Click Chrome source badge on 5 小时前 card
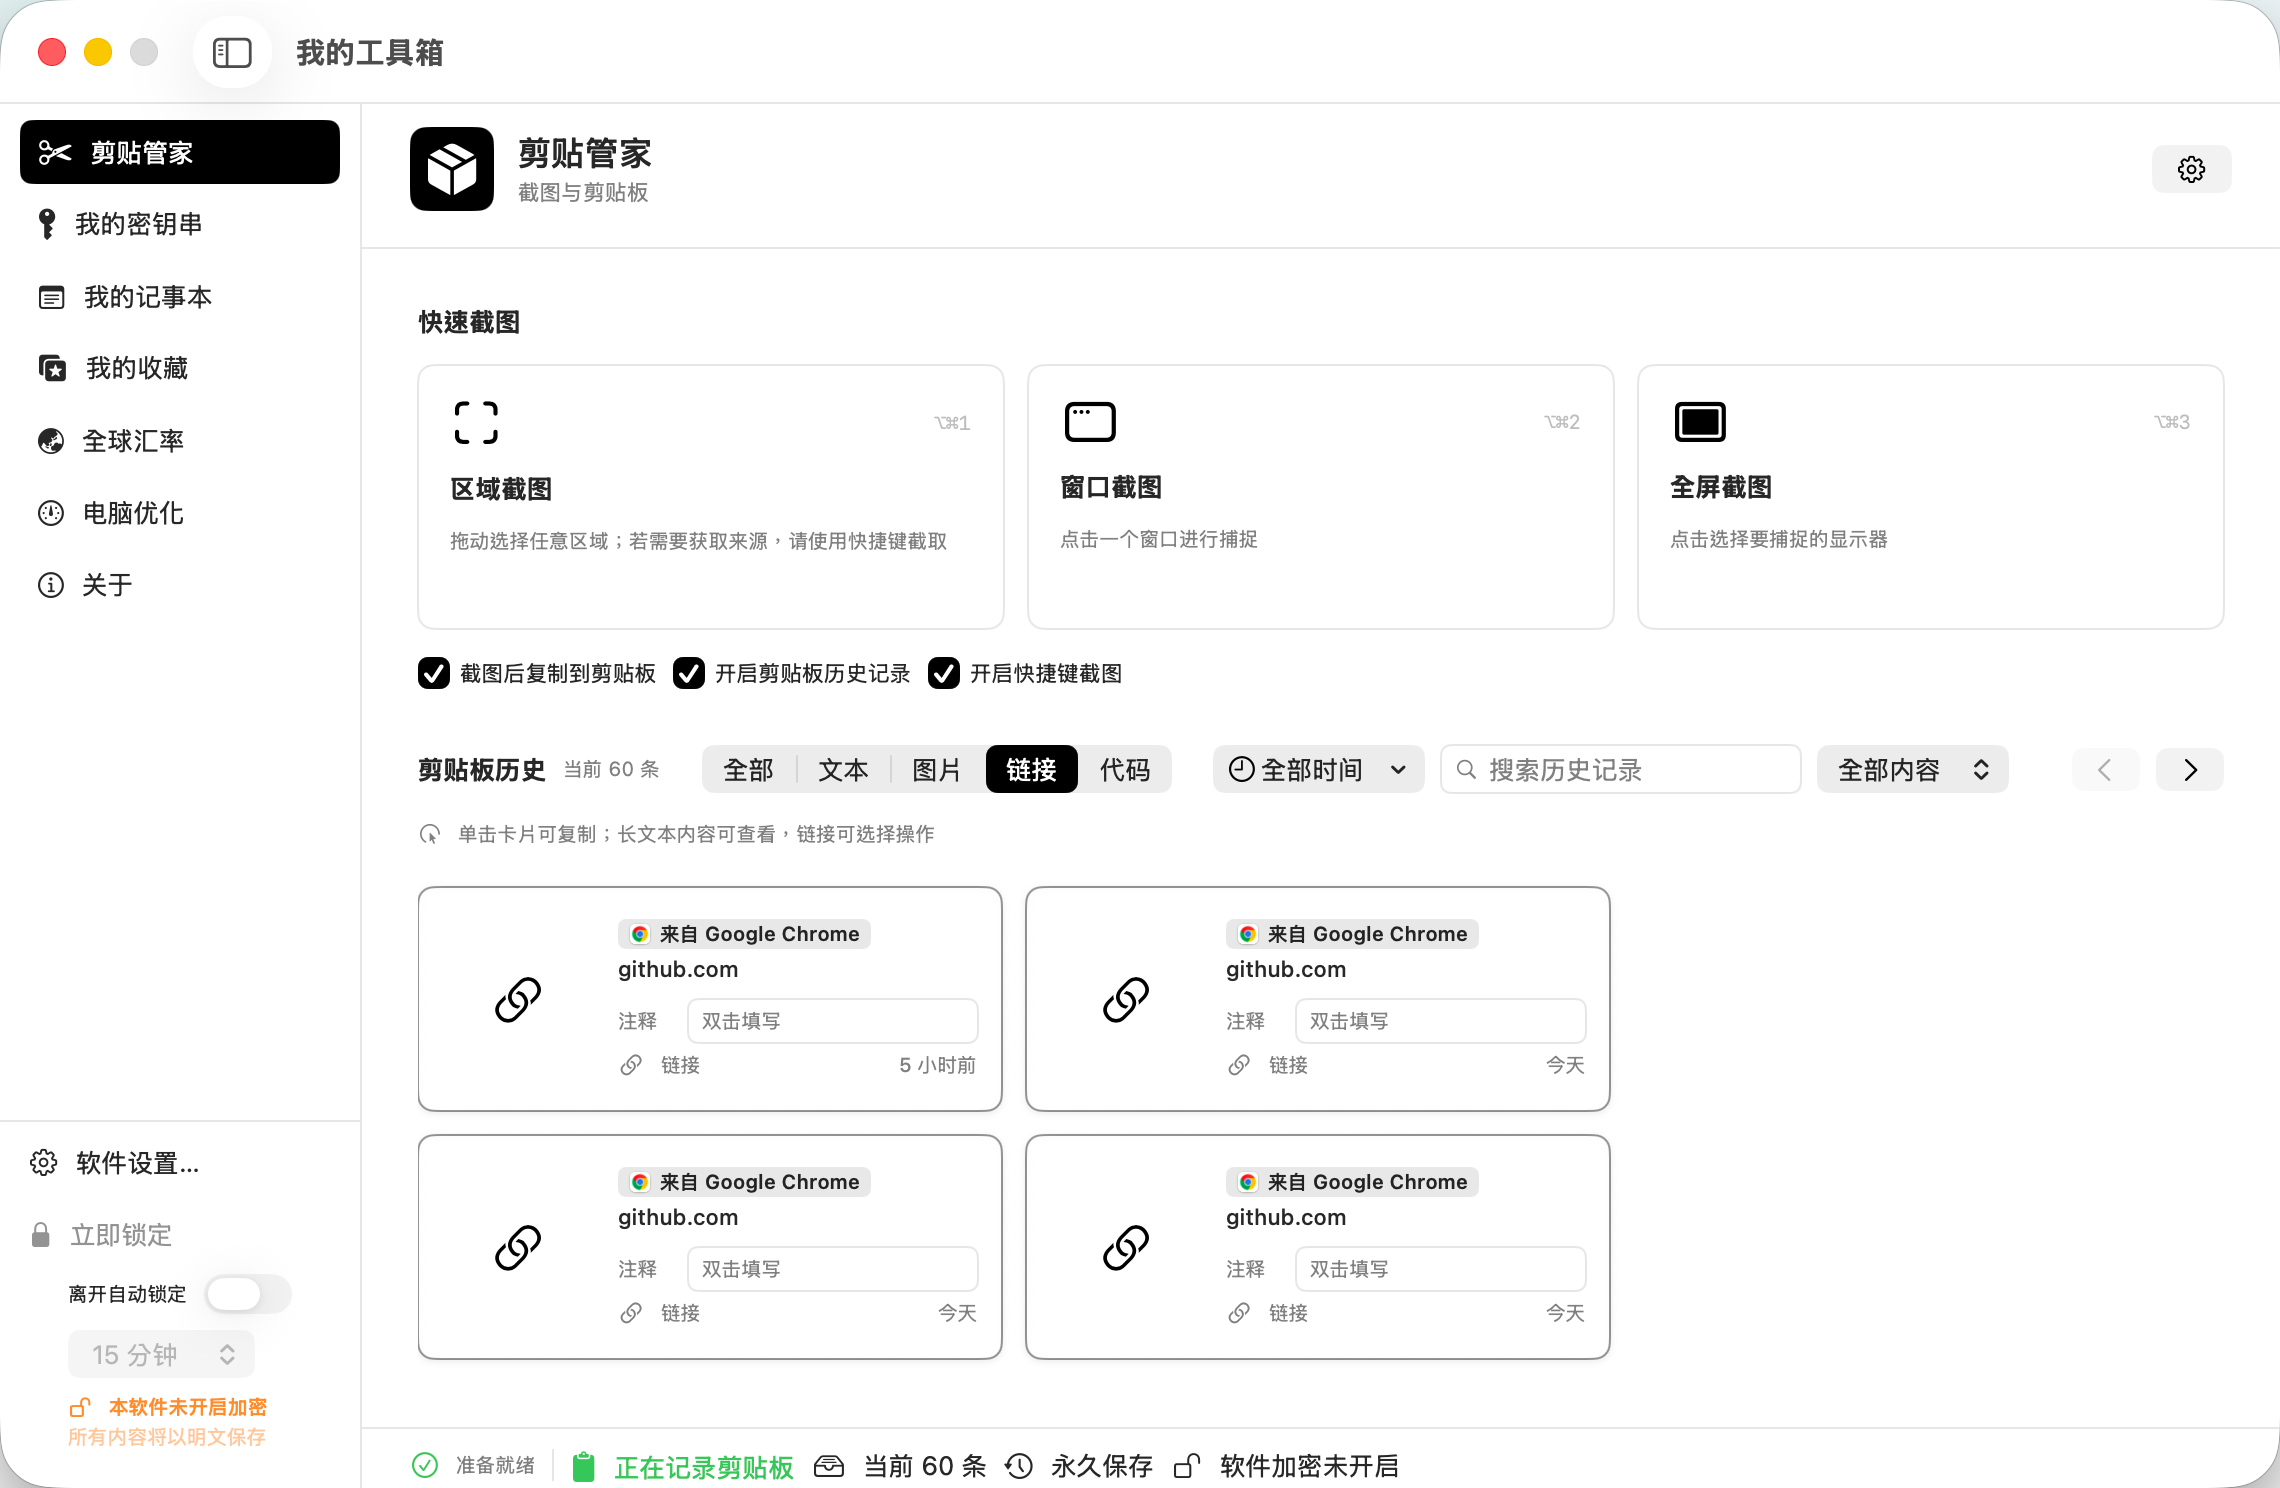This screenshot has width=2280, height=1488. click(744, 934)
